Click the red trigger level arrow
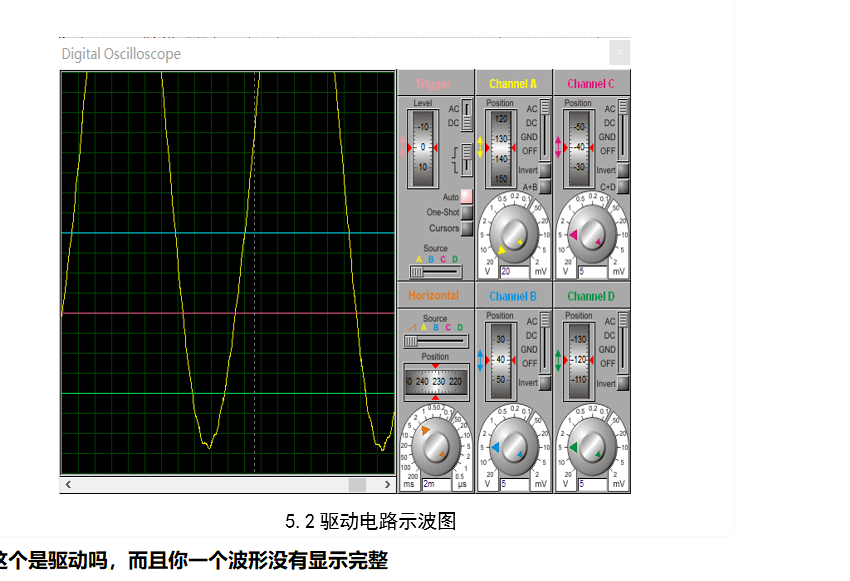Viewport: 850px width, 581px height. (x=402, y=147)
